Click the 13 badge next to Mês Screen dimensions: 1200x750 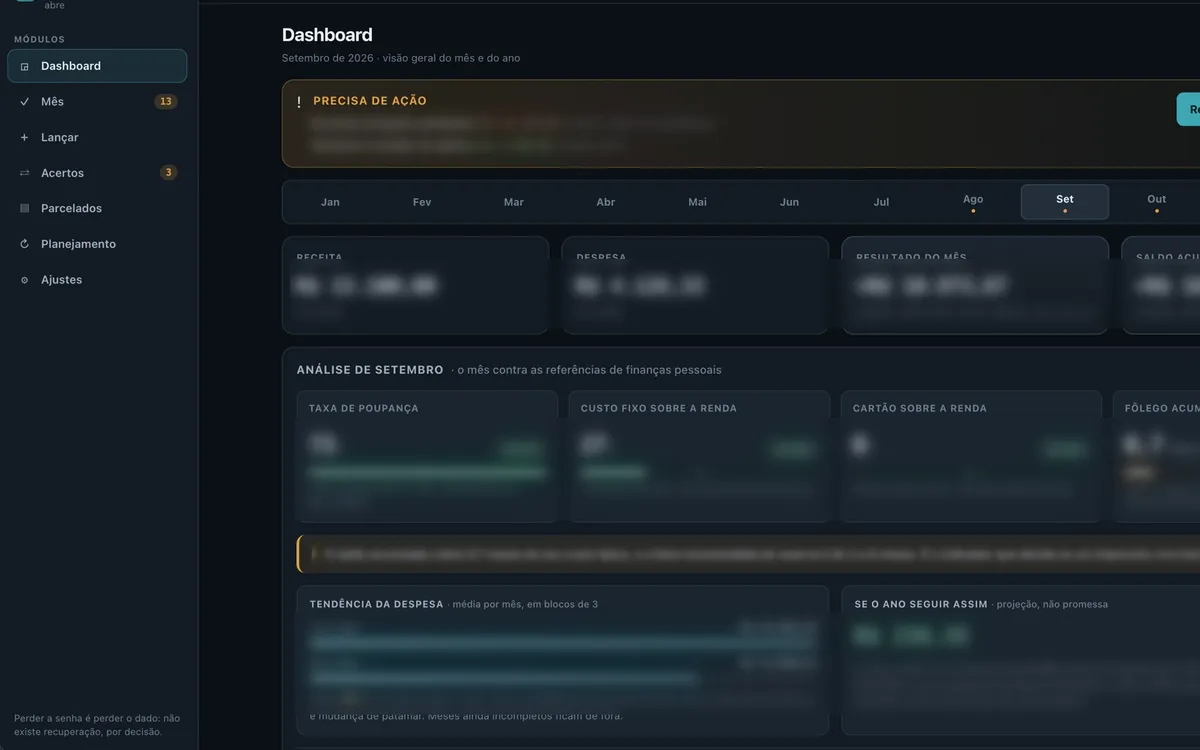[166, 102]
